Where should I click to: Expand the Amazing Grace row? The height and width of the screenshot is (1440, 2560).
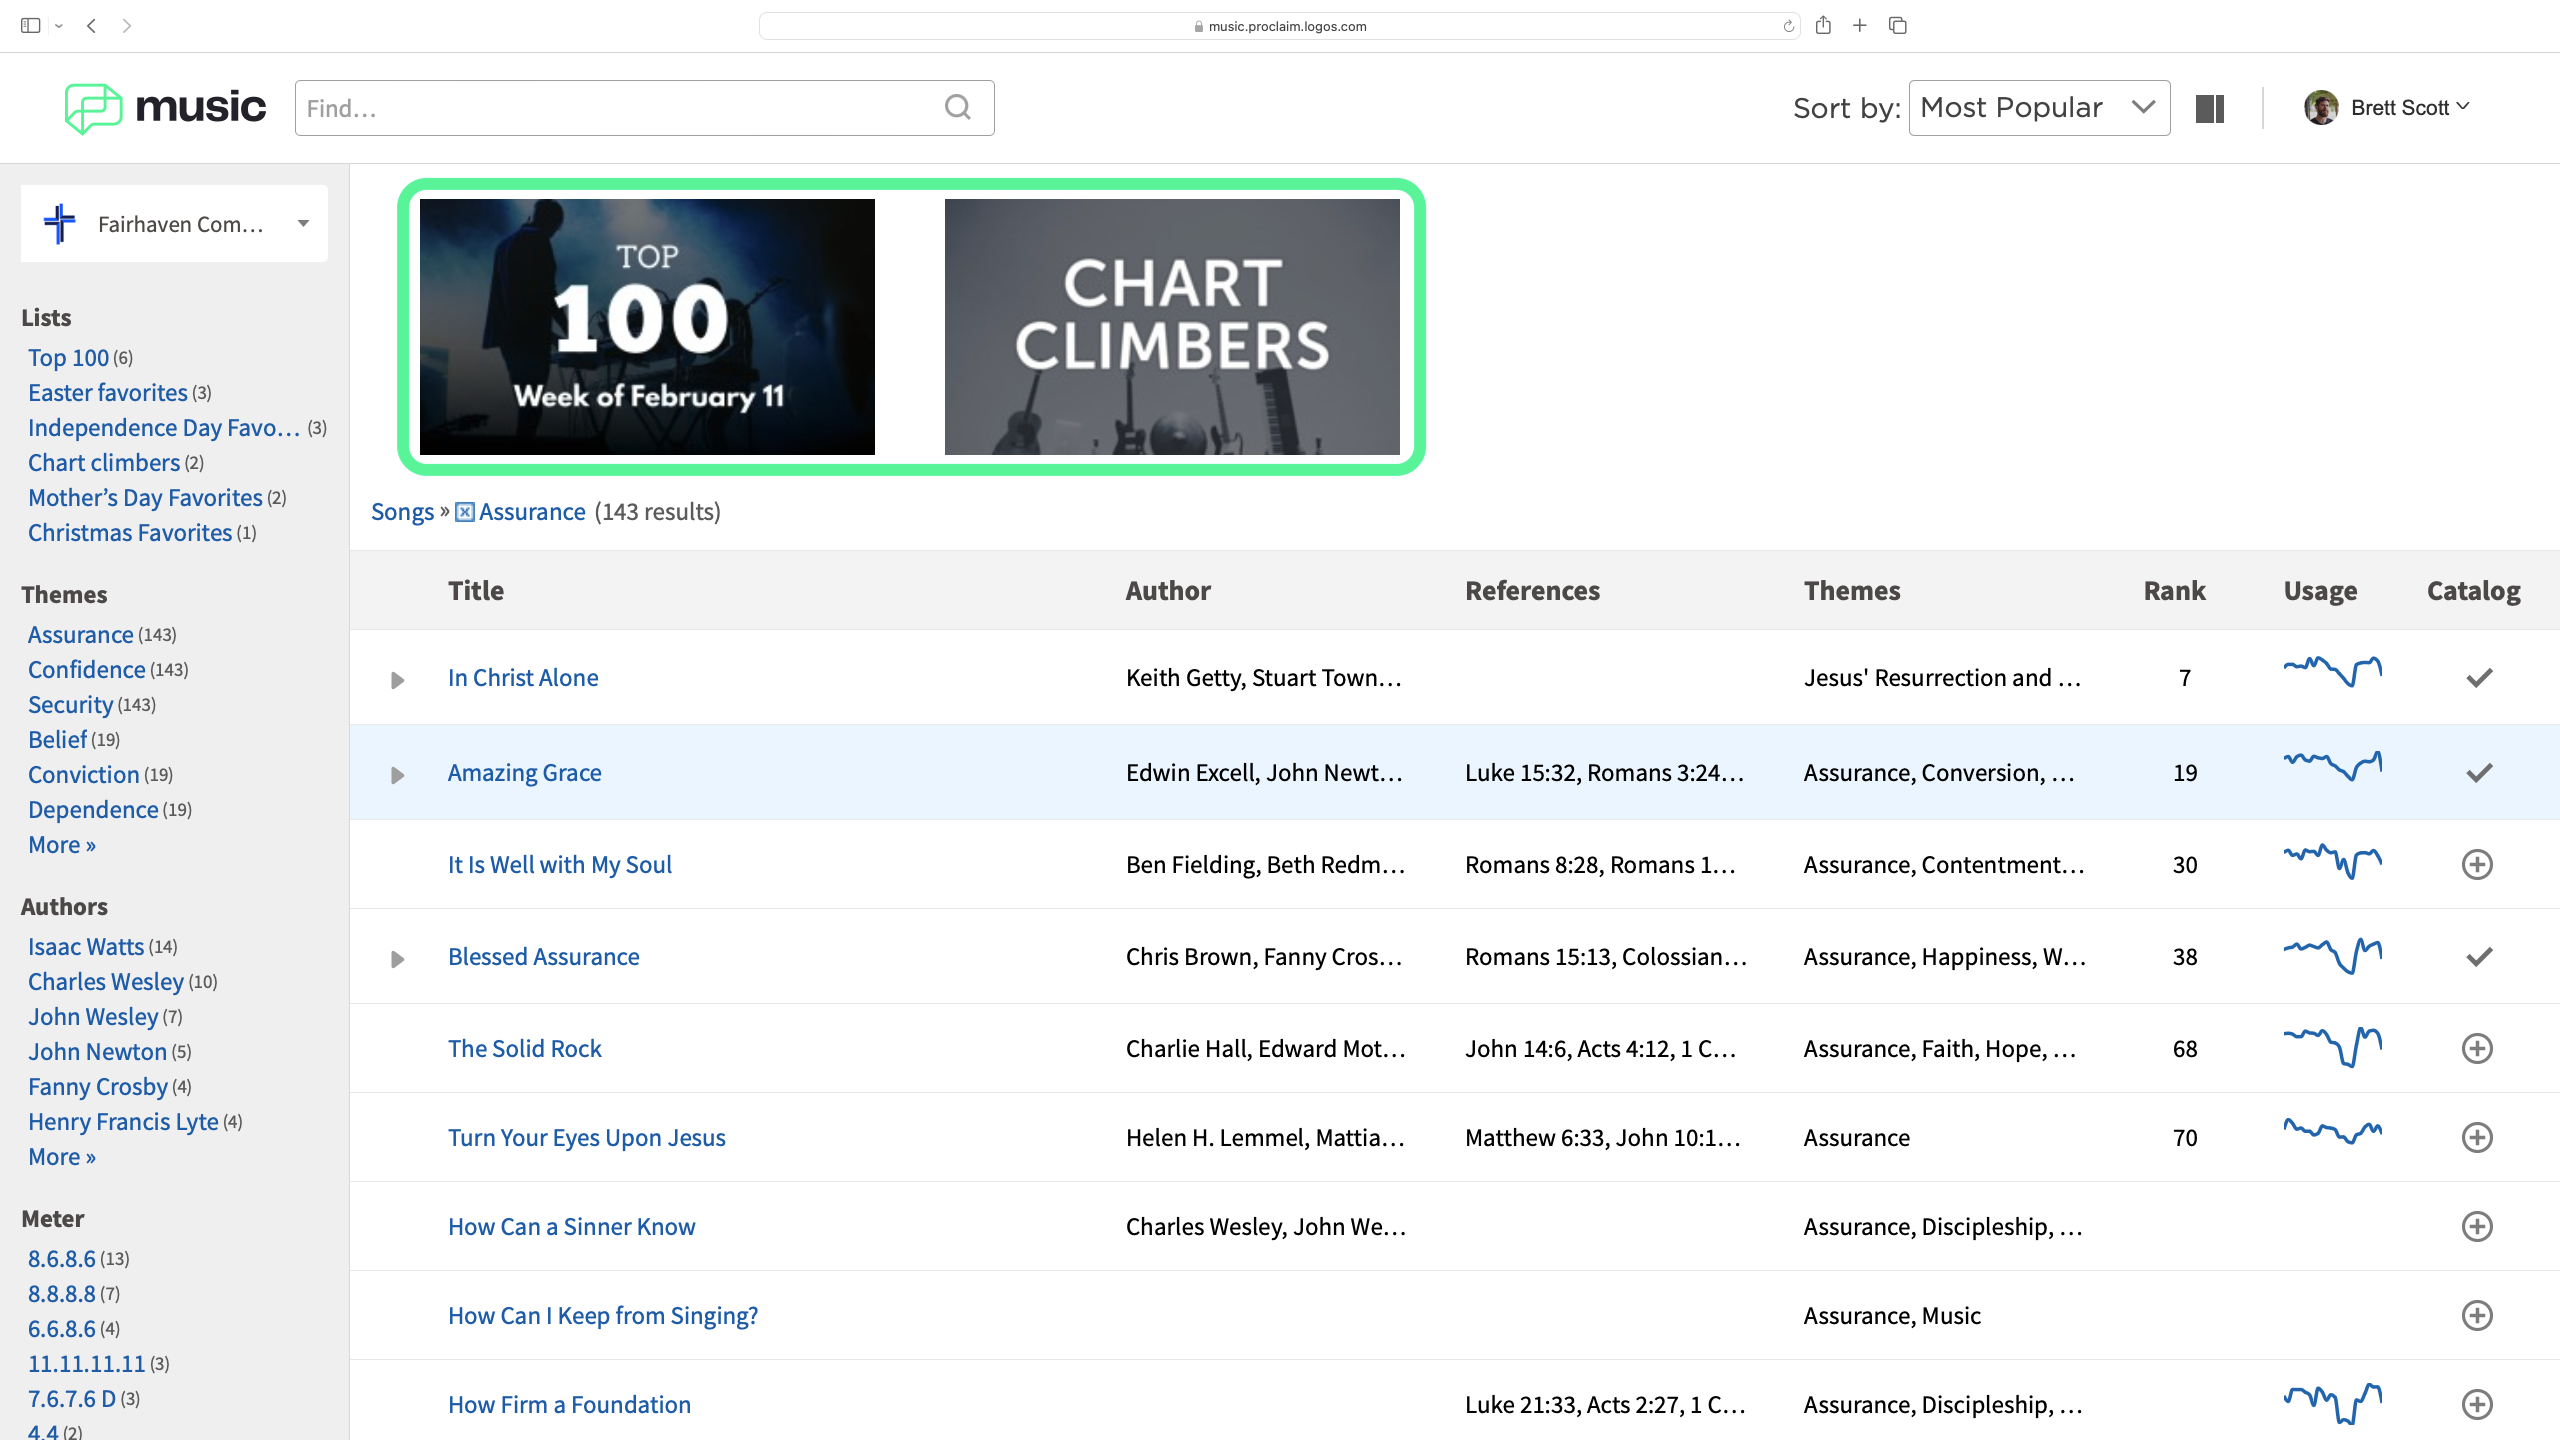[397, 775]
